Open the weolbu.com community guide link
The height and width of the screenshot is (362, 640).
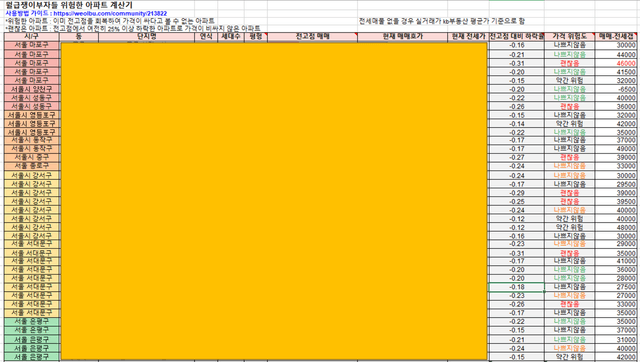(x=110, y=13)
